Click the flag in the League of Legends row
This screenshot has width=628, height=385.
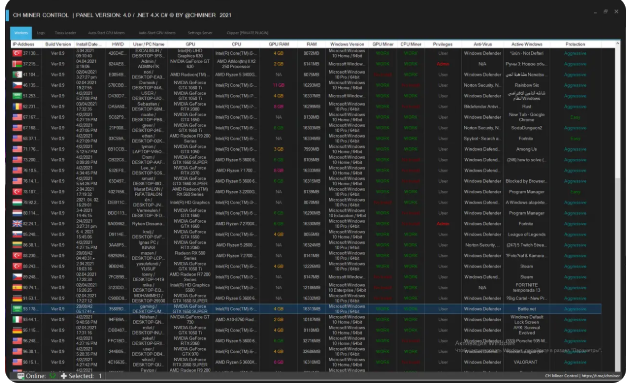17,234
